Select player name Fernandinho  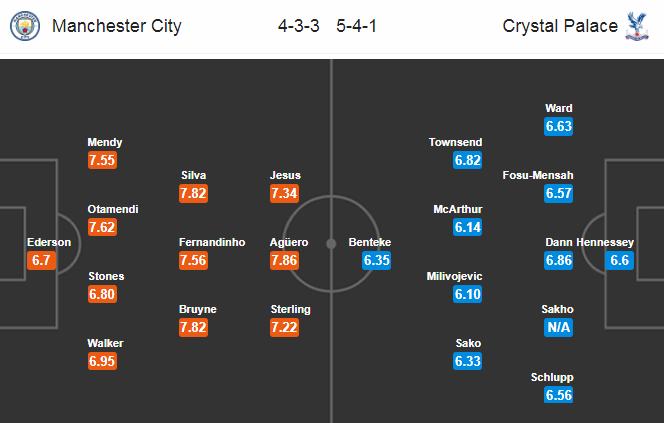tap(212, 242)
